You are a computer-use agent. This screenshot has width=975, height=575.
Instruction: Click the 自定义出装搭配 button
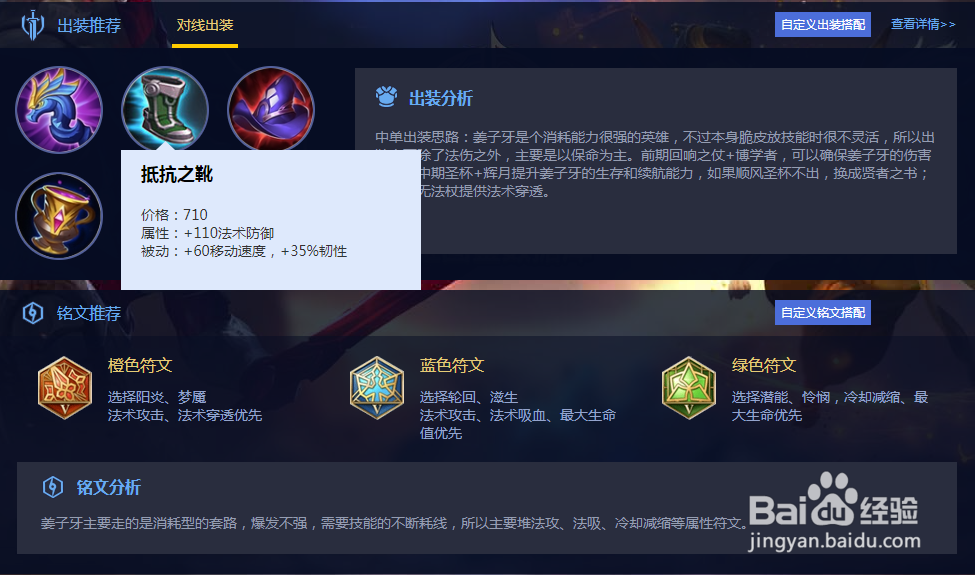(x=823, y=25)
